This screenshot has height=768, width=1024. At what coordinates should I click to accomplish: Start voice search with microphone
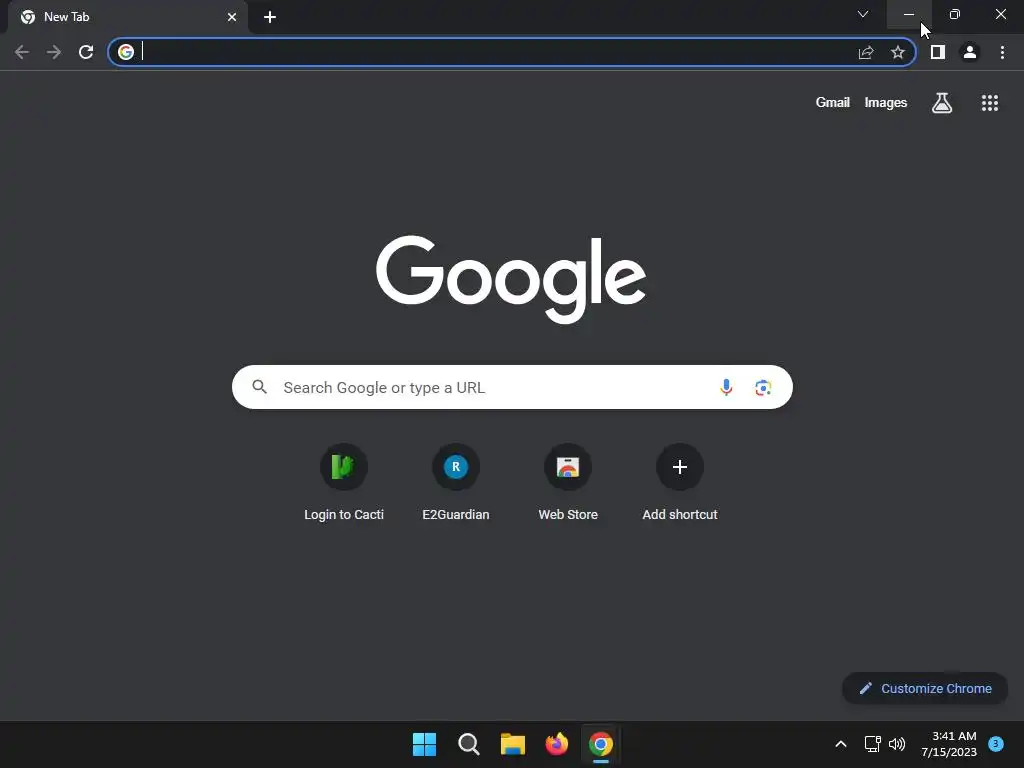[x=726, y=387]
